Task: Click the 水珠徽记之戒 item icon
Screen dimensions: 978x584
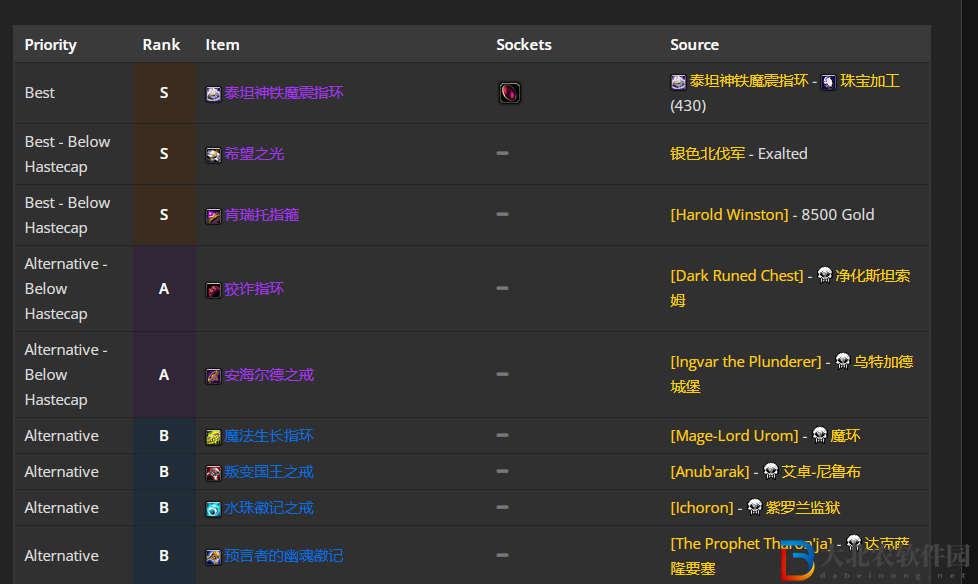Action: (x=213, y=508)
